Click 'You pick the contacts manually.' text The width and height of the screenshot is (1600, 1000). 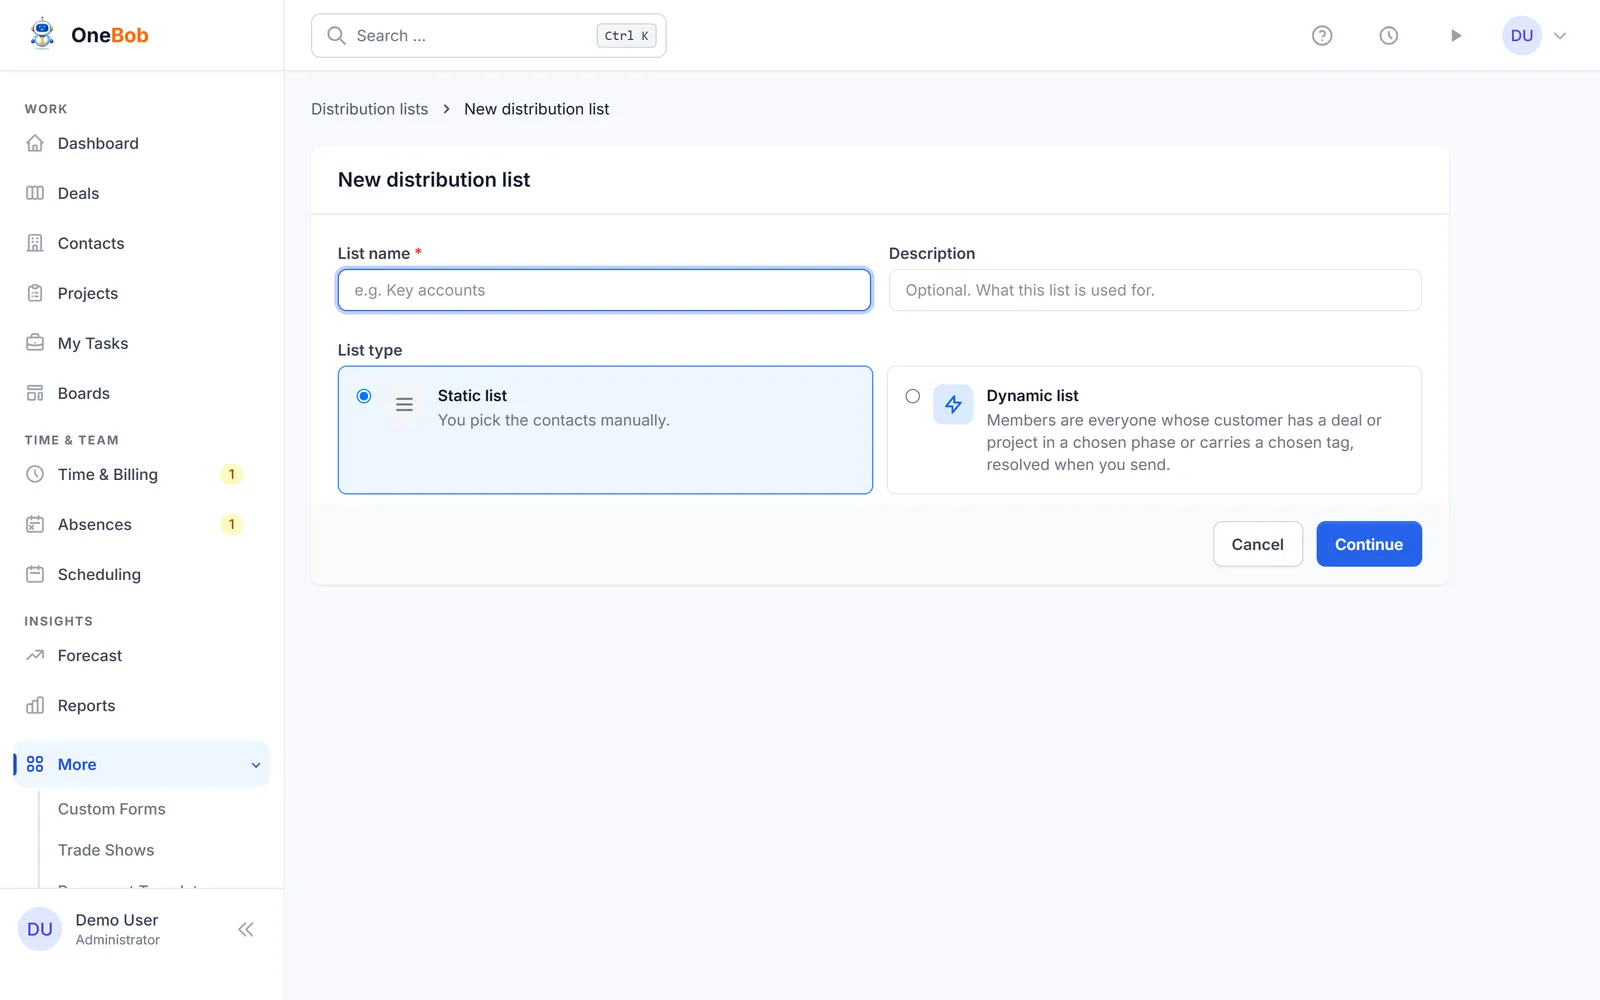554,420
